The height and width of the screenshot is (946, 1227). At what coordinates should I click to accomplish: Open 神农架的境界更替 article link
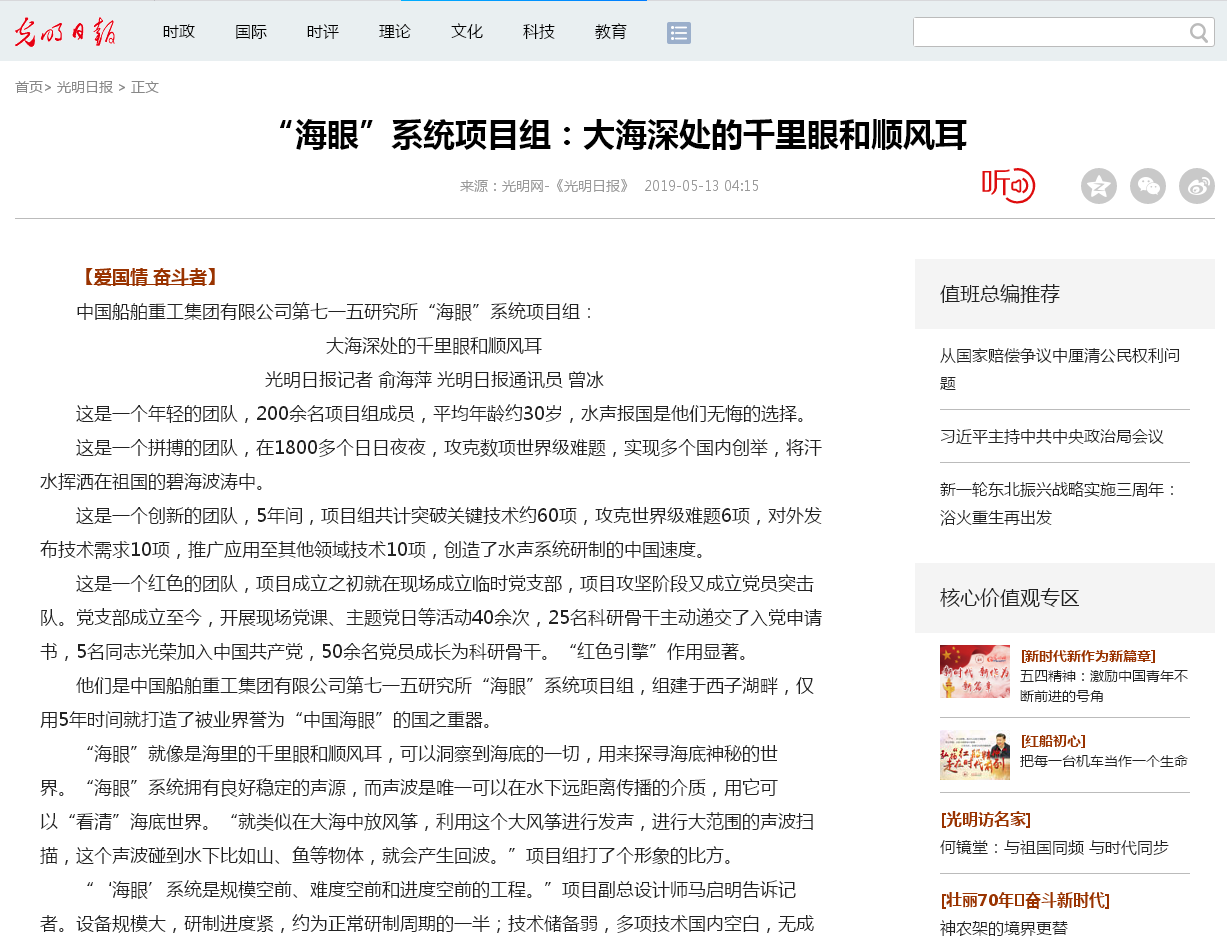(1004, 928)
